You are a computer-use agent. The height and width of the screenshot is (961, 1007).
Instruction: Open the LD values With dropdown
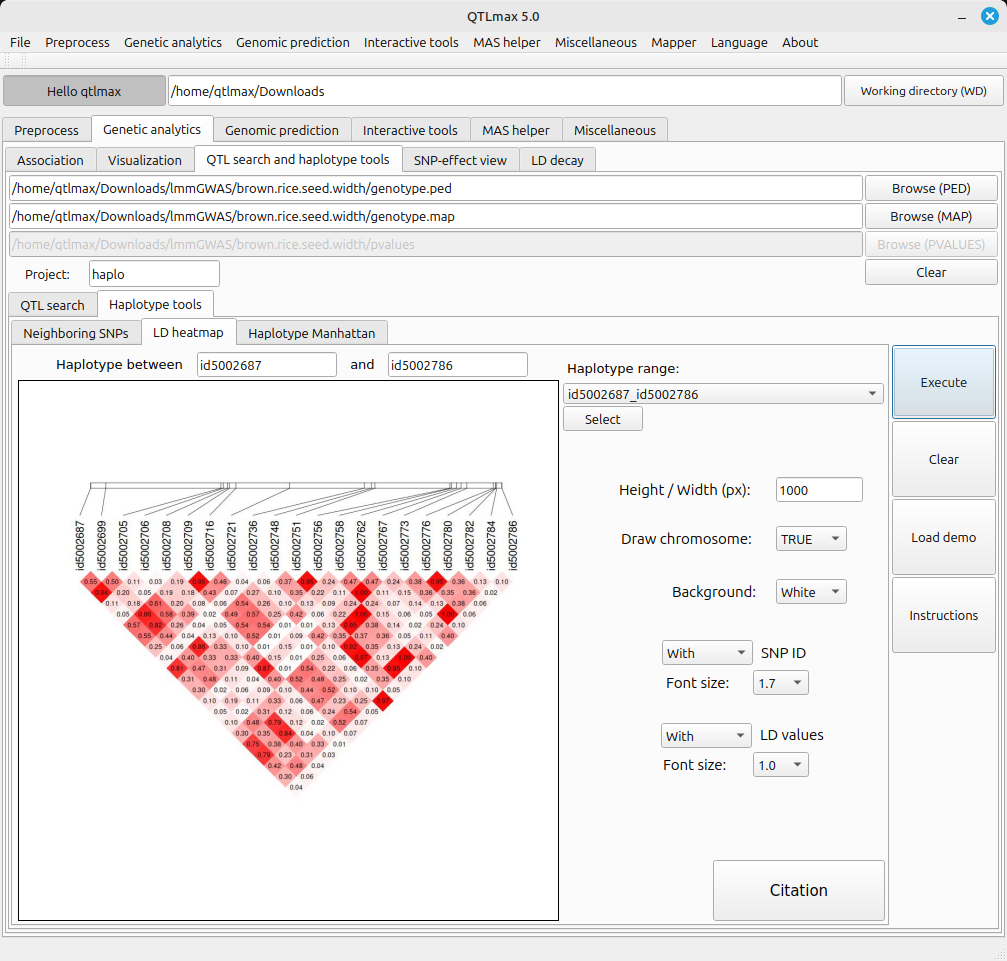(x=706, y=736)
